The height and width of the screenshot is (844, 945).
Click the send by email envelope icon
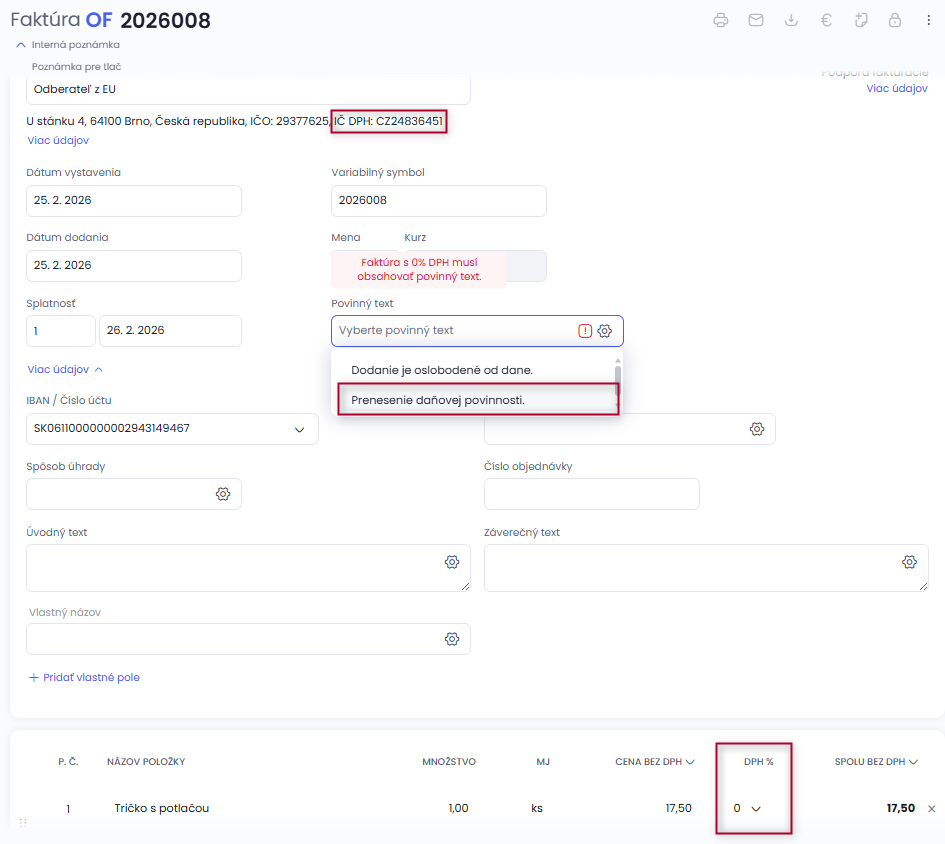pyautogui.click(x=756, y=20)
